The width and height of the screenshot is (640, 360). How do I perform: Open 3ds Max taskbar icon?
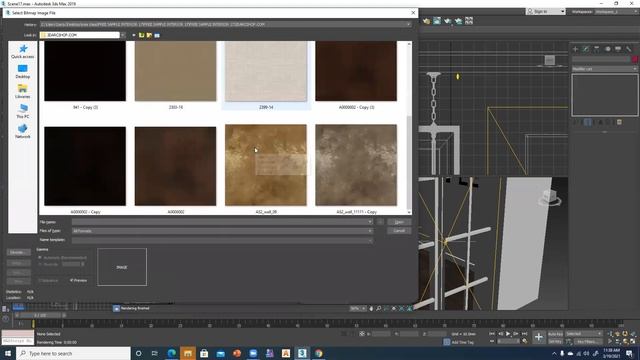(x=302, y=353)
